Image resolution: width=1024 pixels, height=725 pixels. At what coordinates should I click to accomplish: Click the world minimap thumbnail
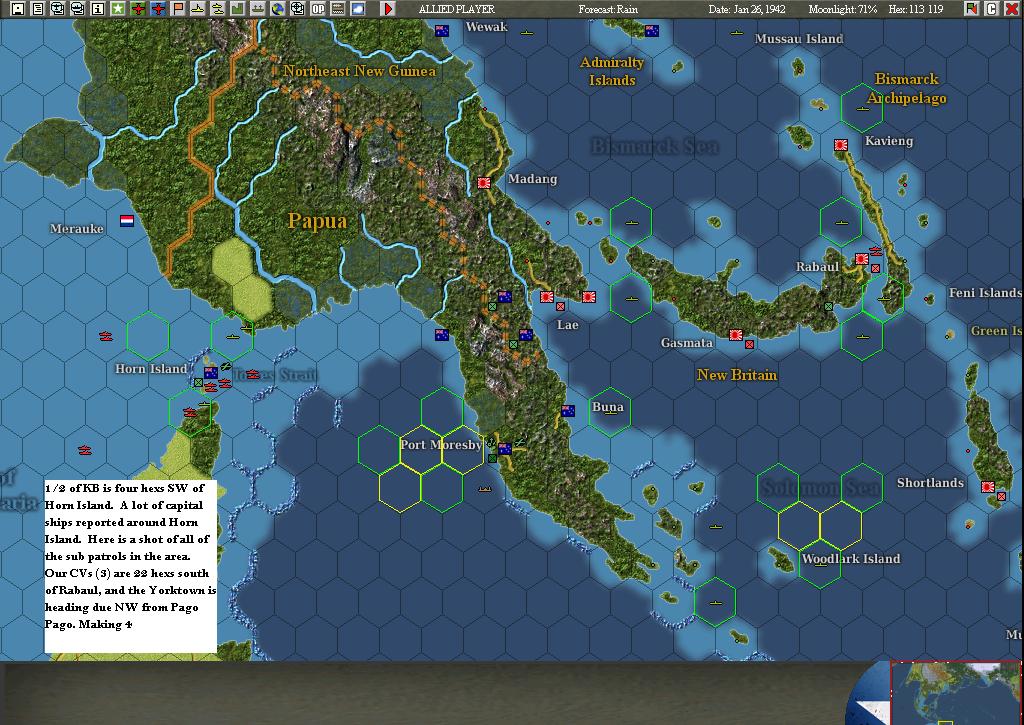(956, 694)
